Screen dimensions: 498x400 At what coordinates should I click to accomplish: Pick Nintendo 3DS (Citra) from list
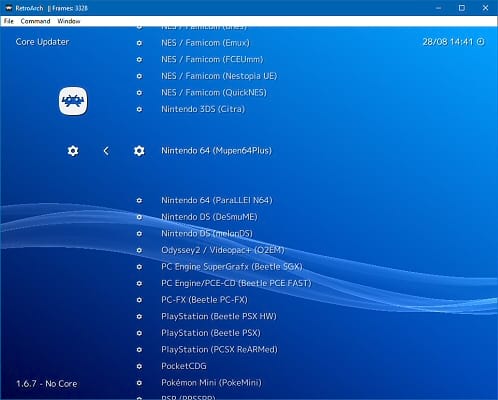[203, 109]
